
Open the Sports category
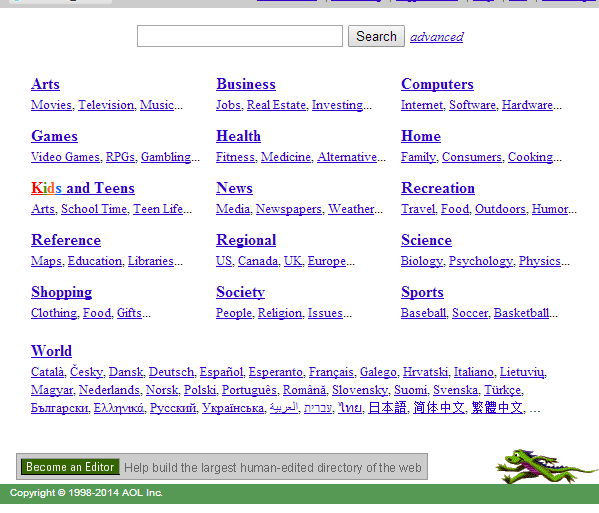coord(423,292)
